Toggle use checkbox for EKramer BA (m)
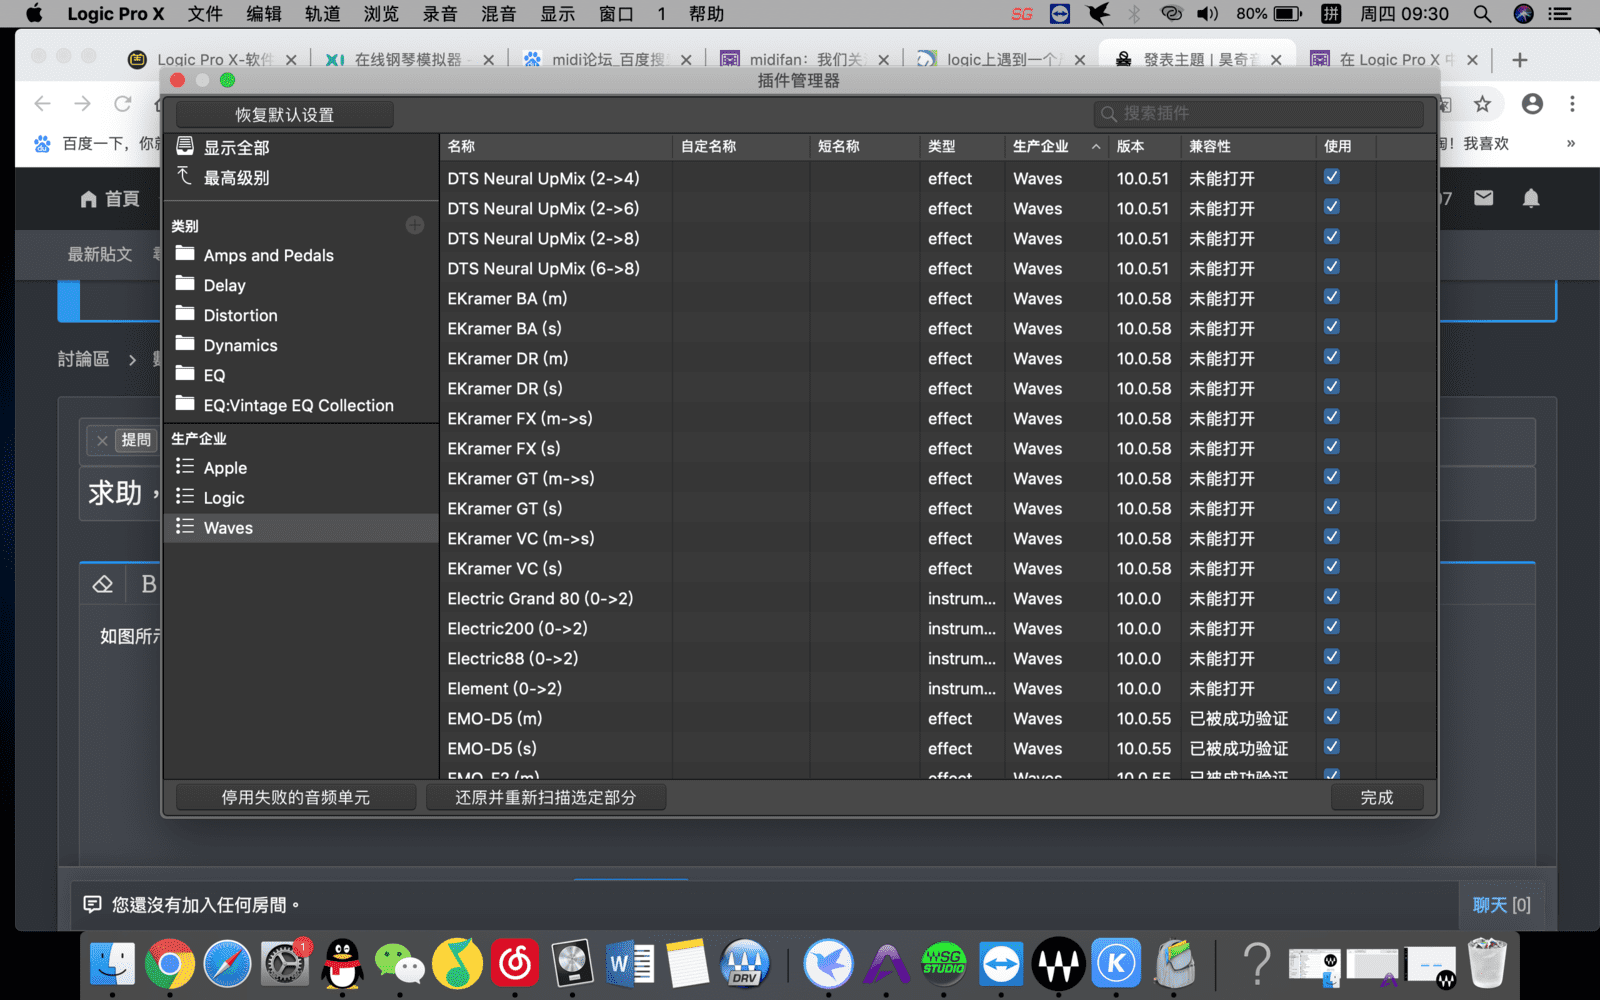1600x1000 pixels. (x=1331, y=297)
